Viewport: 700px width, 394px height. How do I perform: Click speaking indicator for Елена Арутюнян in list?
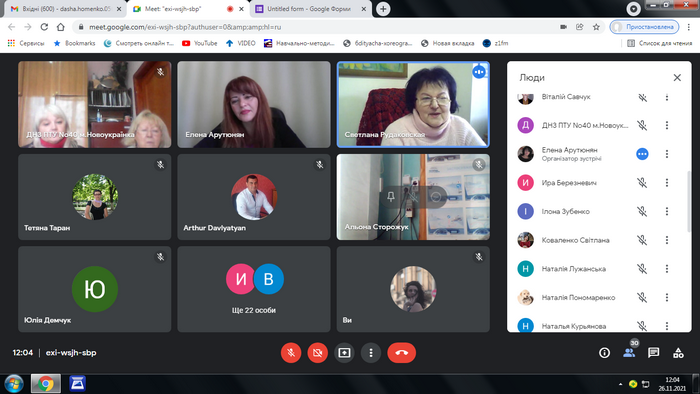(x=642, y=154)
